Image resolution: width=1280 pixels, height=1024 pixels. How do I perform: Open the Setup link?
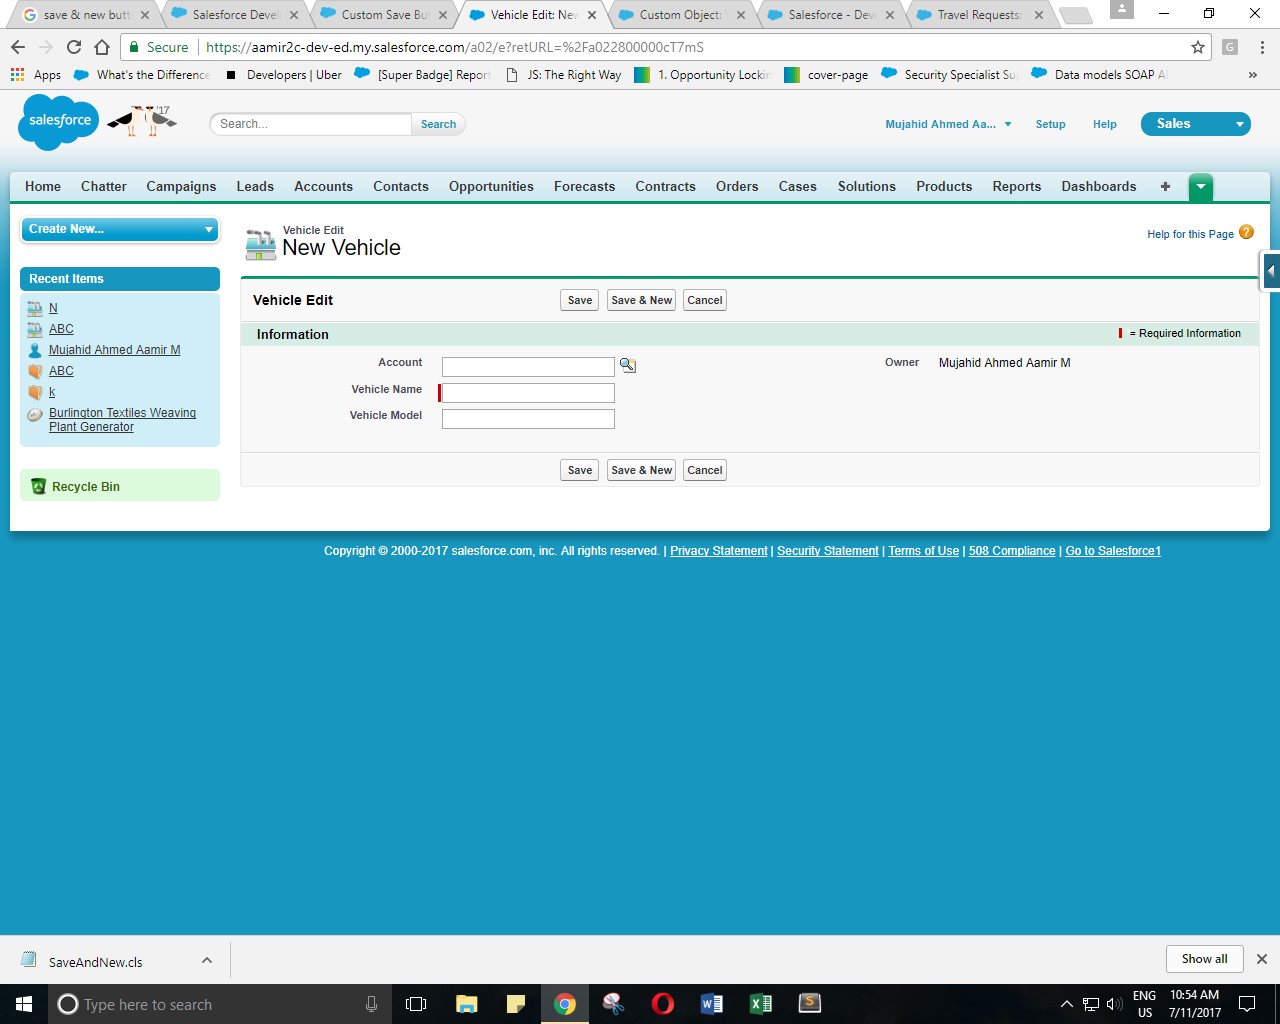pyautogui.click(x=1050, y=124)
